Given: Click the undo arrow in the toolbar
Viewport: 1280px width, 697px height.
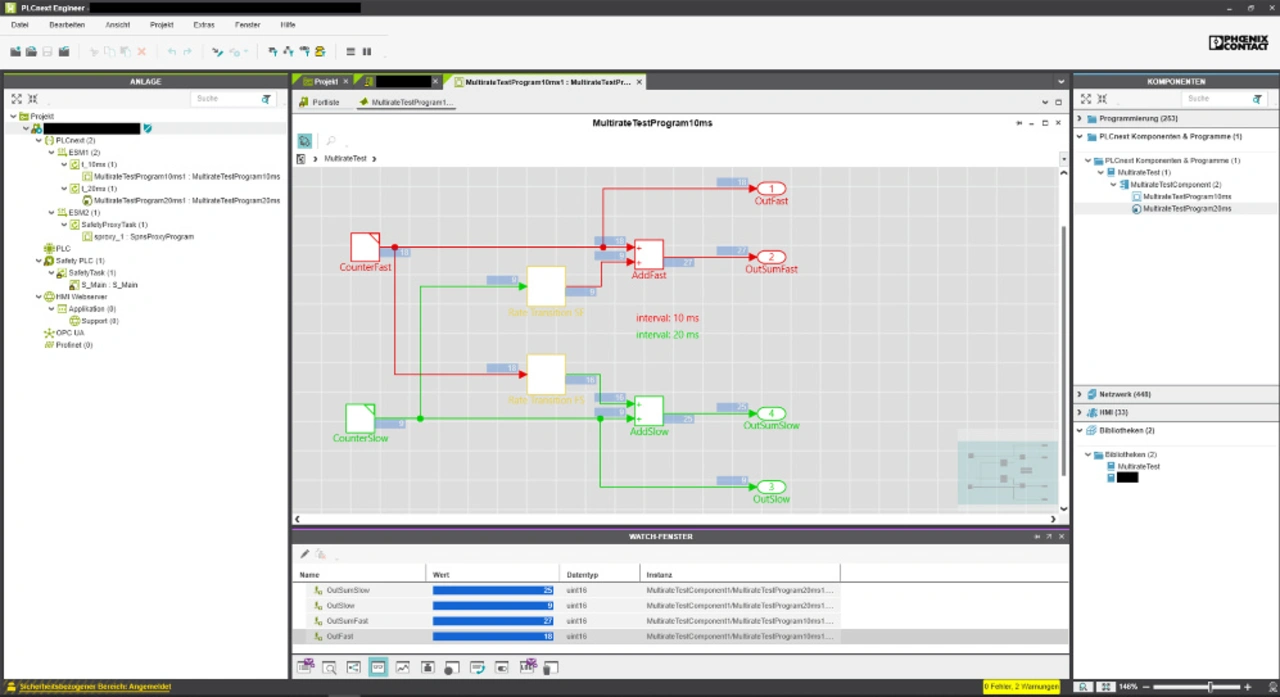Looking at the screenshot, I should [172, 52].
